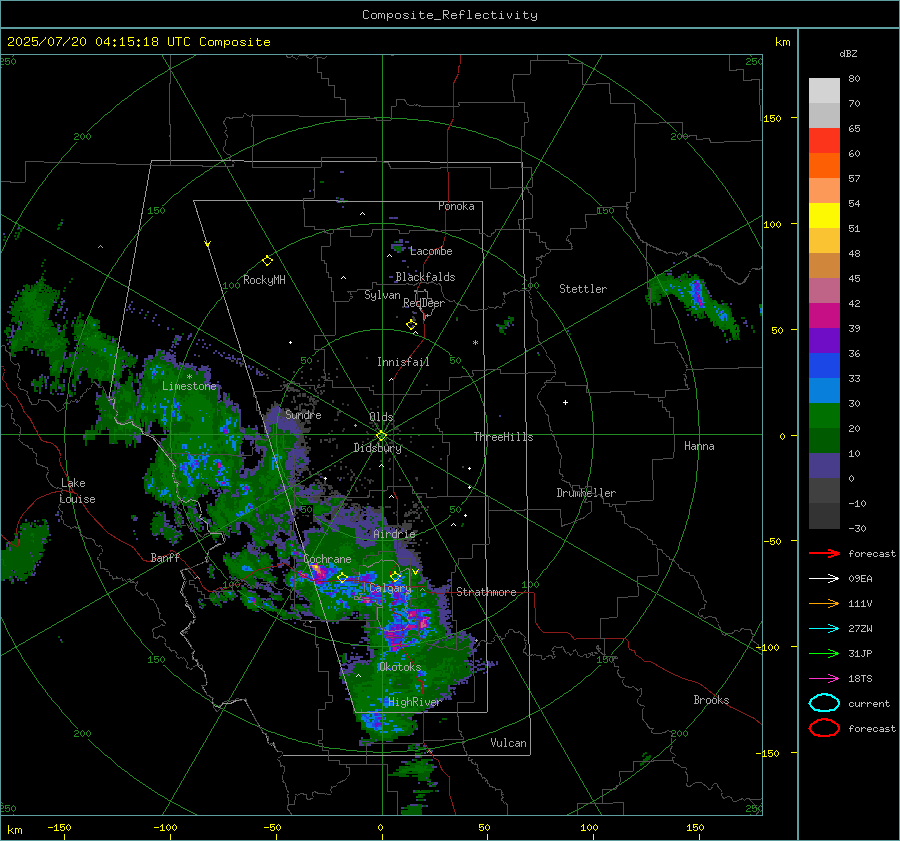The width and height of the screenshot is (900, 841).
Task: Click the Airdrie city label
Action: [394, 534]
